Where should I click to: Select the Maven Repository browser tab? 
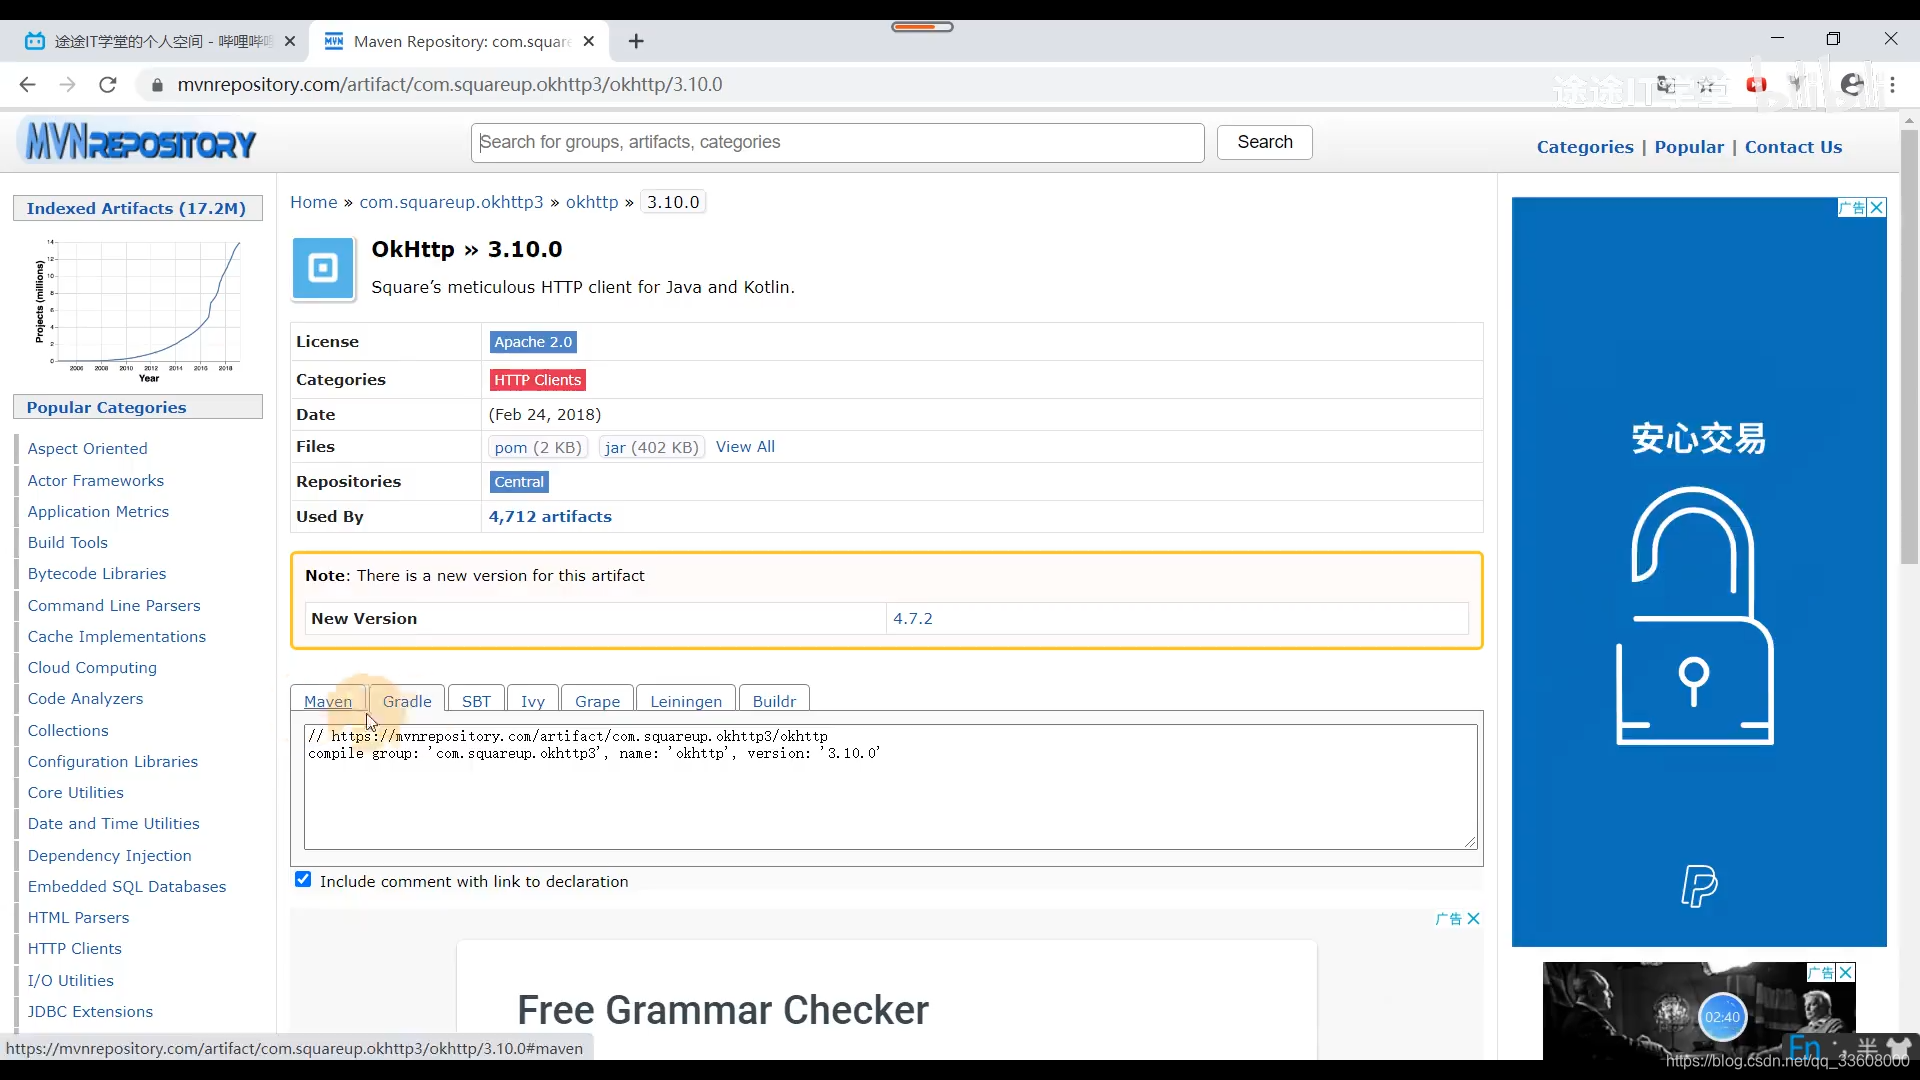(x=460, y=41)
